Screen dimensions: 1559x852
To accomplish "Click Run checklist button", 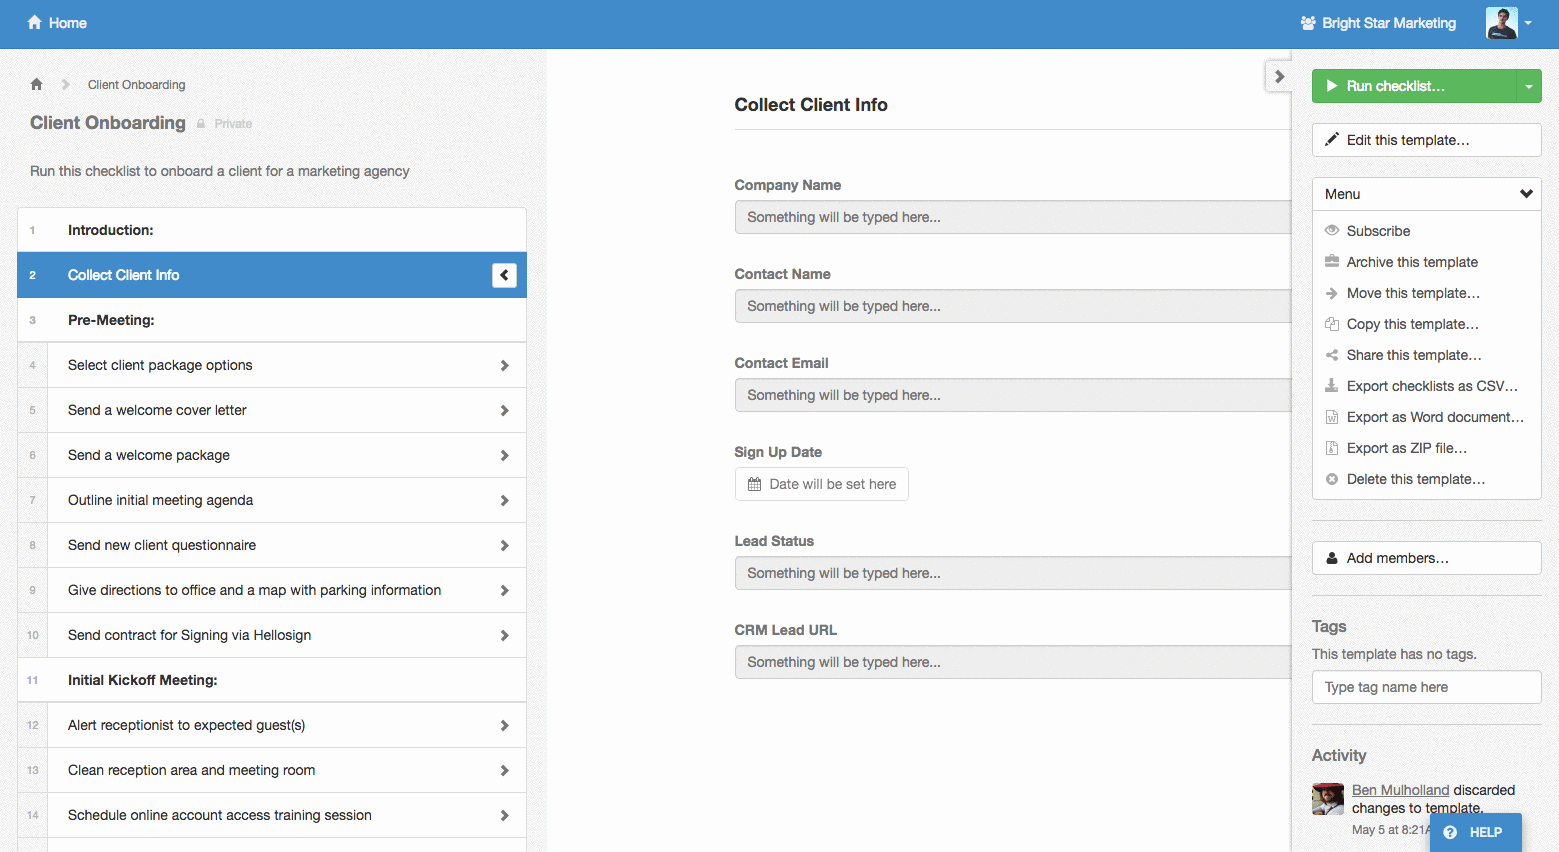I will [x=1414, y=86].
